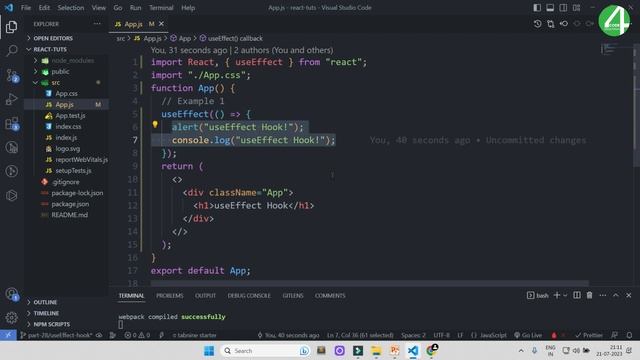640x360 pixels.
Task: Open the Selection menu
Action: point(71,8)
